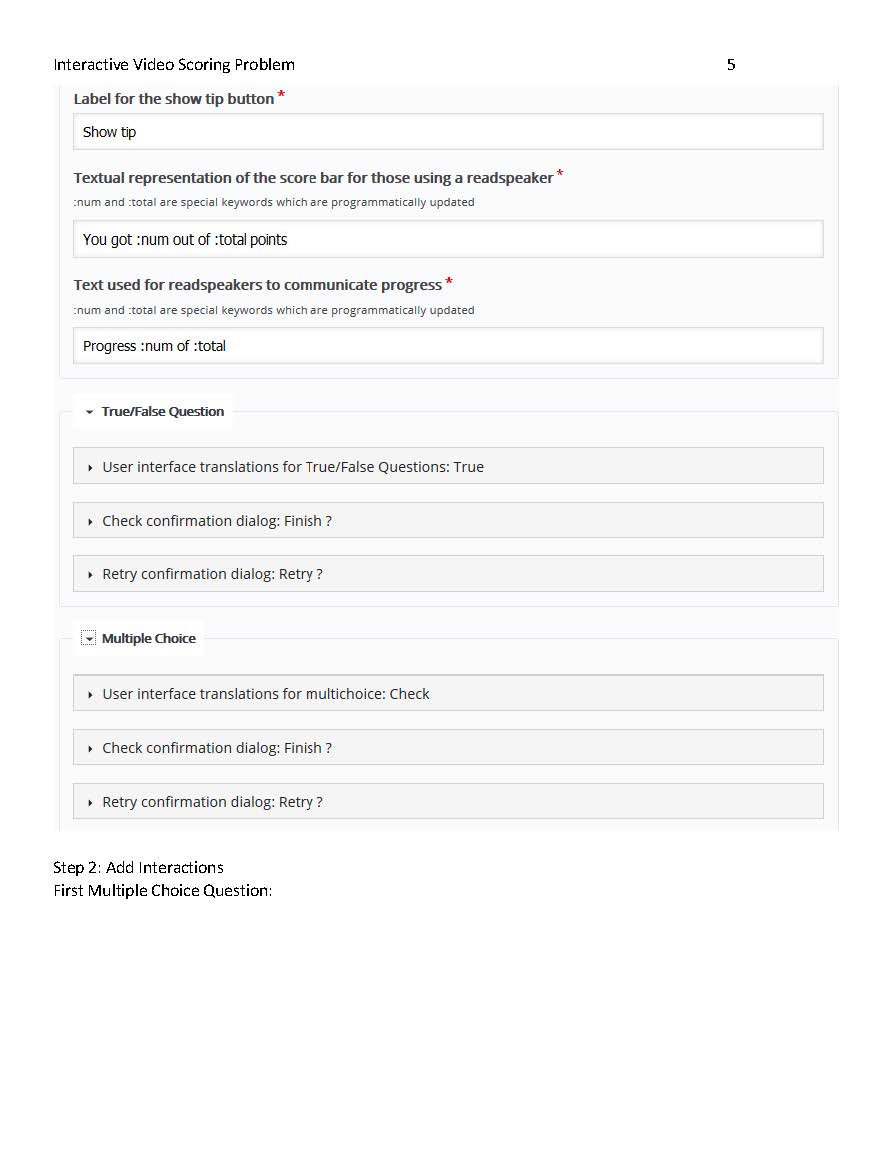Expand User interface translations for True/False Questions
This screenshot has width=893, height=1166.
448,466
